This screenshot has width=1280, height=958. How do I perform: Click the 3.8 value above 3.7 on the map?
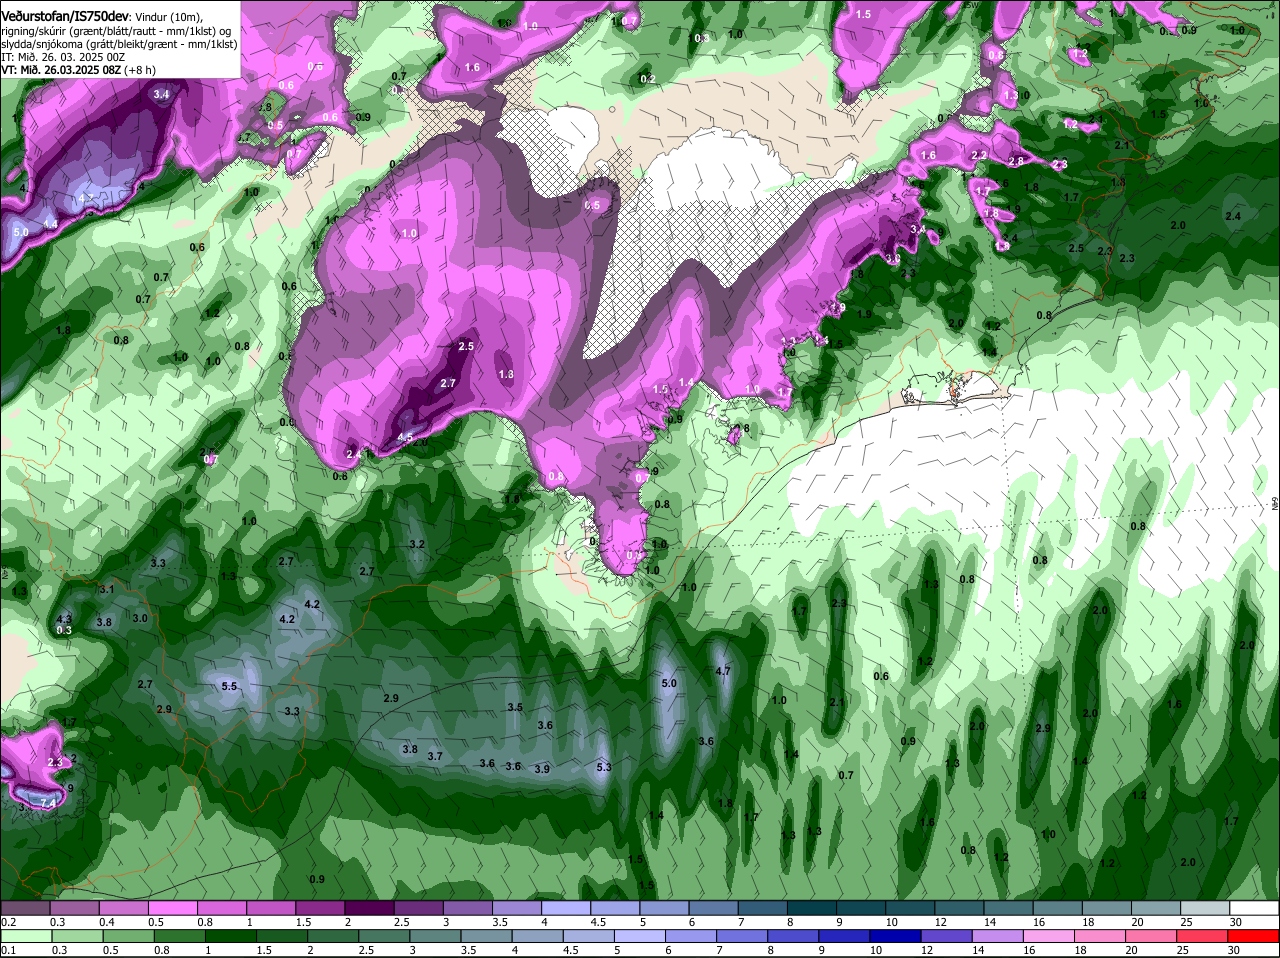tap(410, 749)
